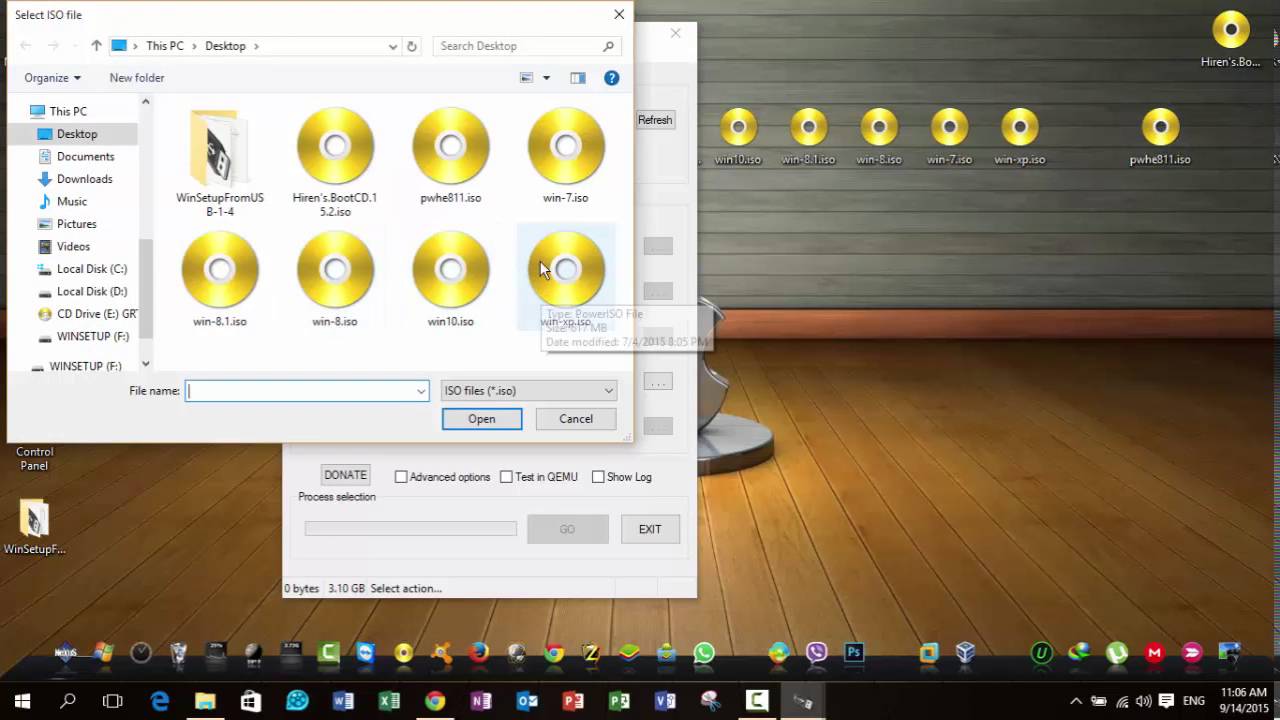Select Downloads in the navigation pane
This screenshot has width=1280, height=720.
84,179
